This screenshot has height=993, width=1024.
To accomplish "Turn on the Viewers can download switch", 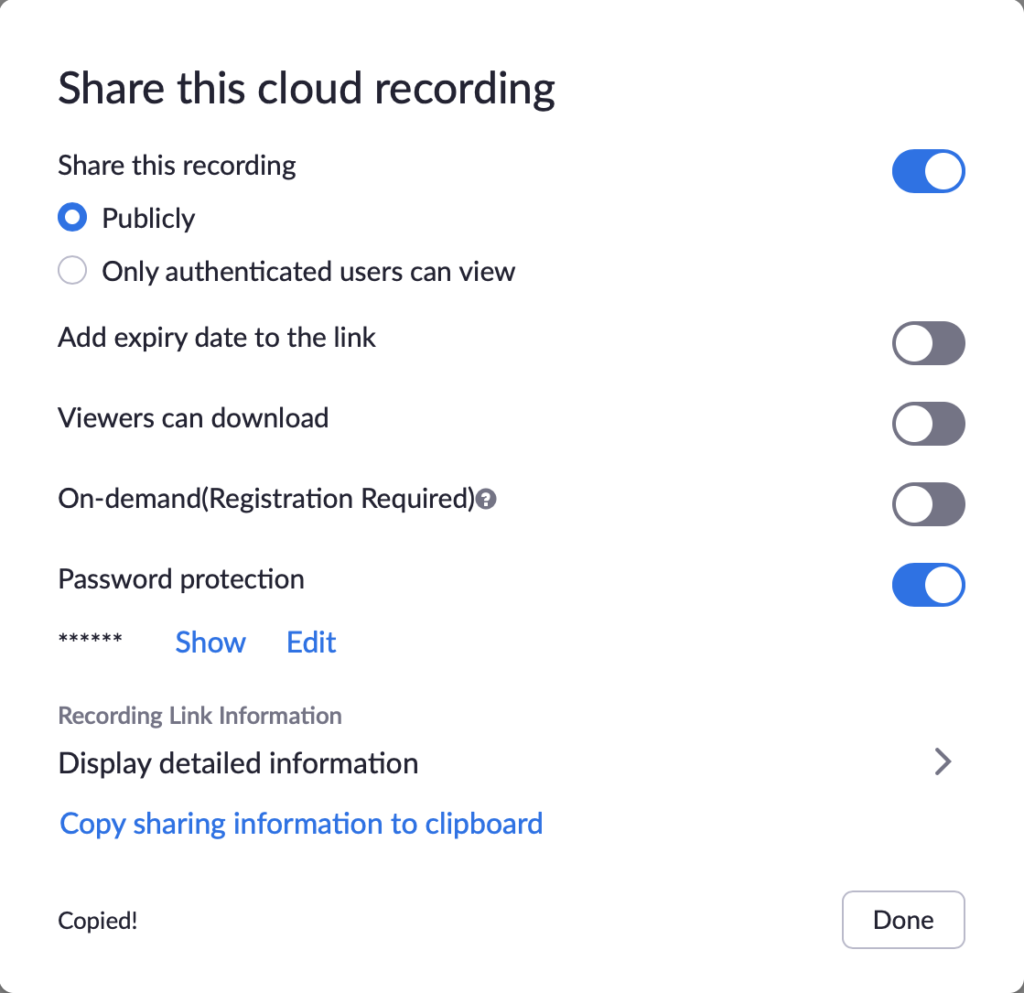I will point(928,424).
